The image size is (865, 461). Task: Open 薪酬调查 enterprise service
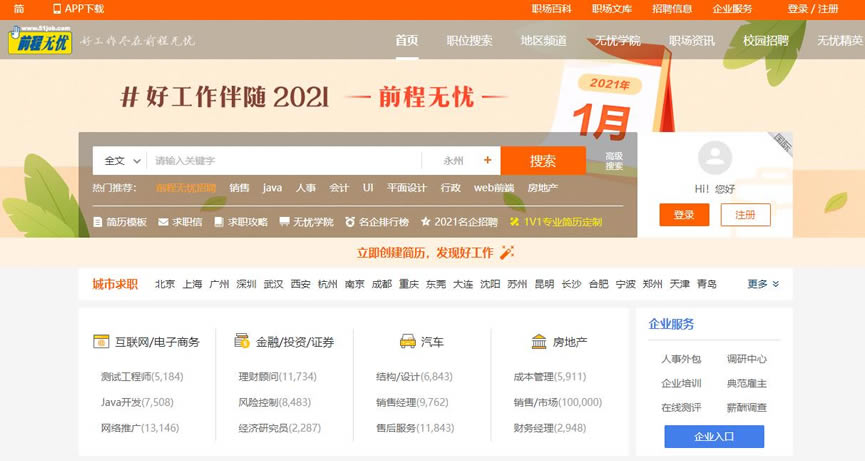[x=747, y=408]
